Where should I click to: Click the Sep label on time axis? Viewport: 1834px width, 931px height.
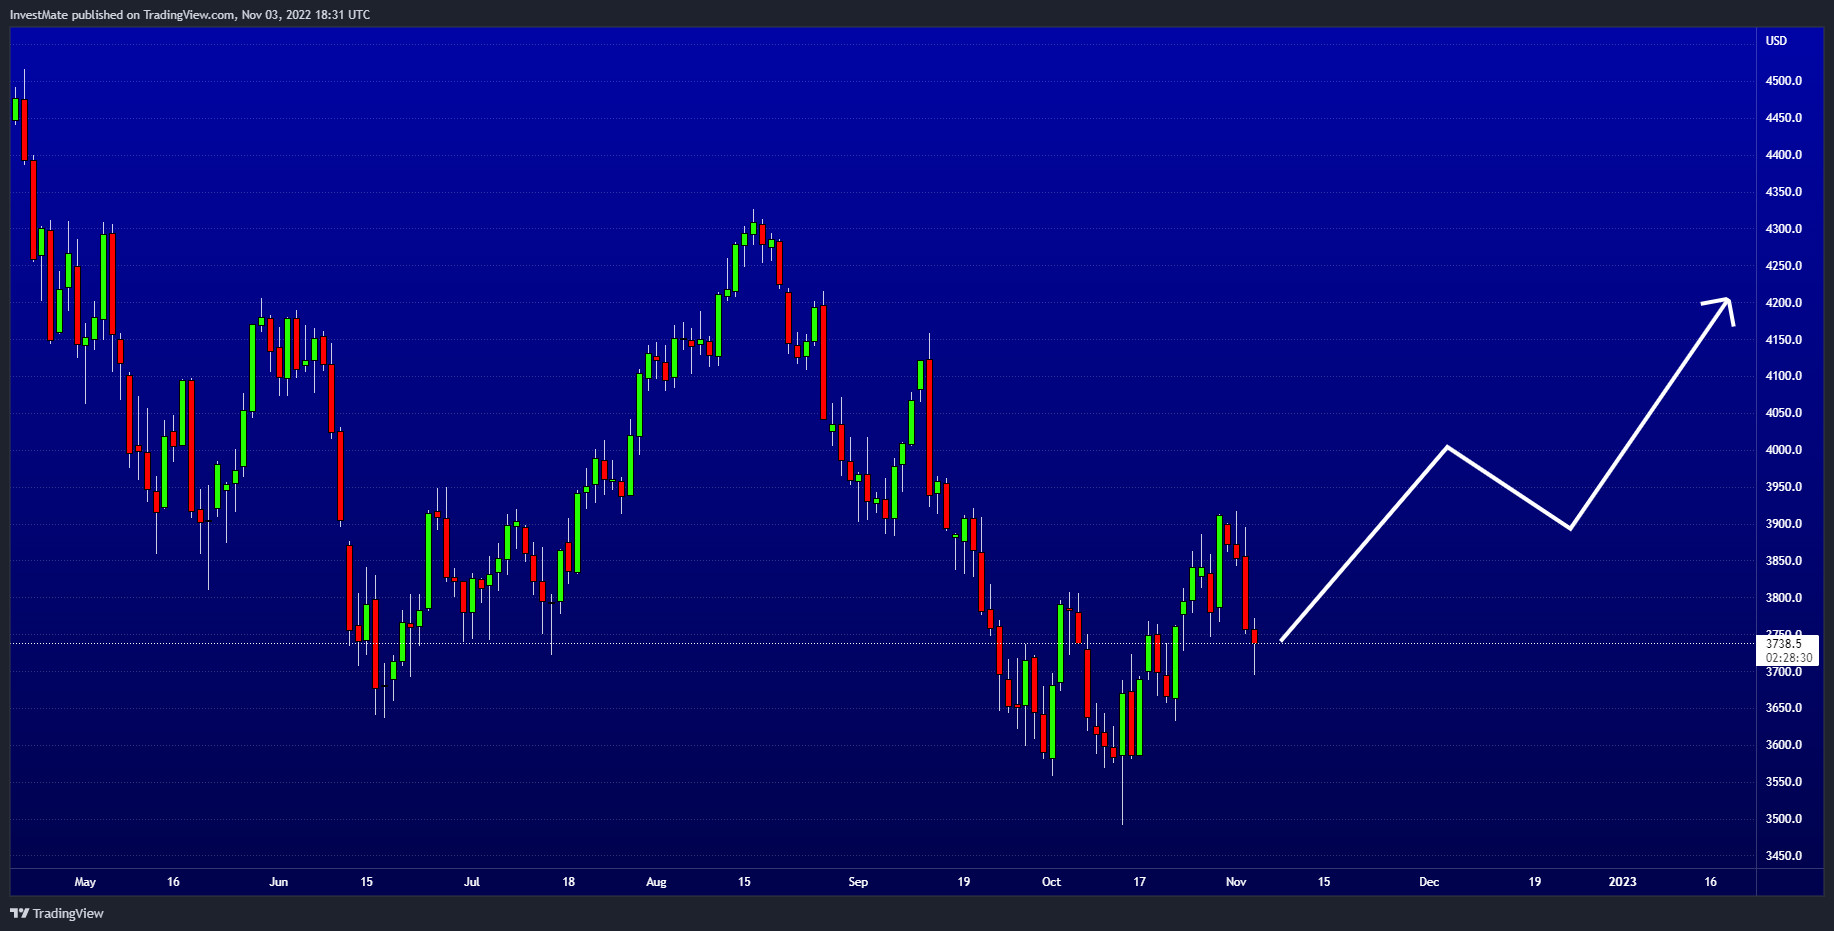pyautogui.click(x=858, y=882)
